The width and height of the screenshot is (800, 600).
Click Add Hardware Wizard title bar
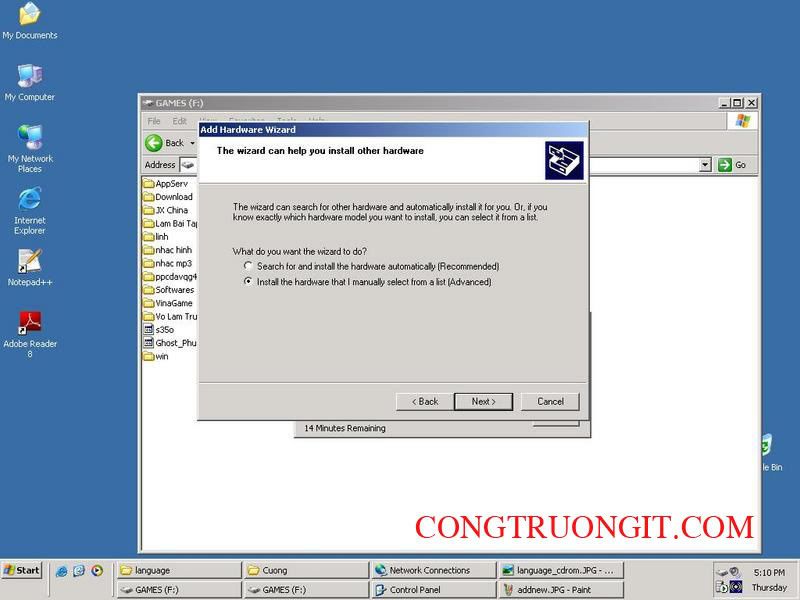[393, 130]
